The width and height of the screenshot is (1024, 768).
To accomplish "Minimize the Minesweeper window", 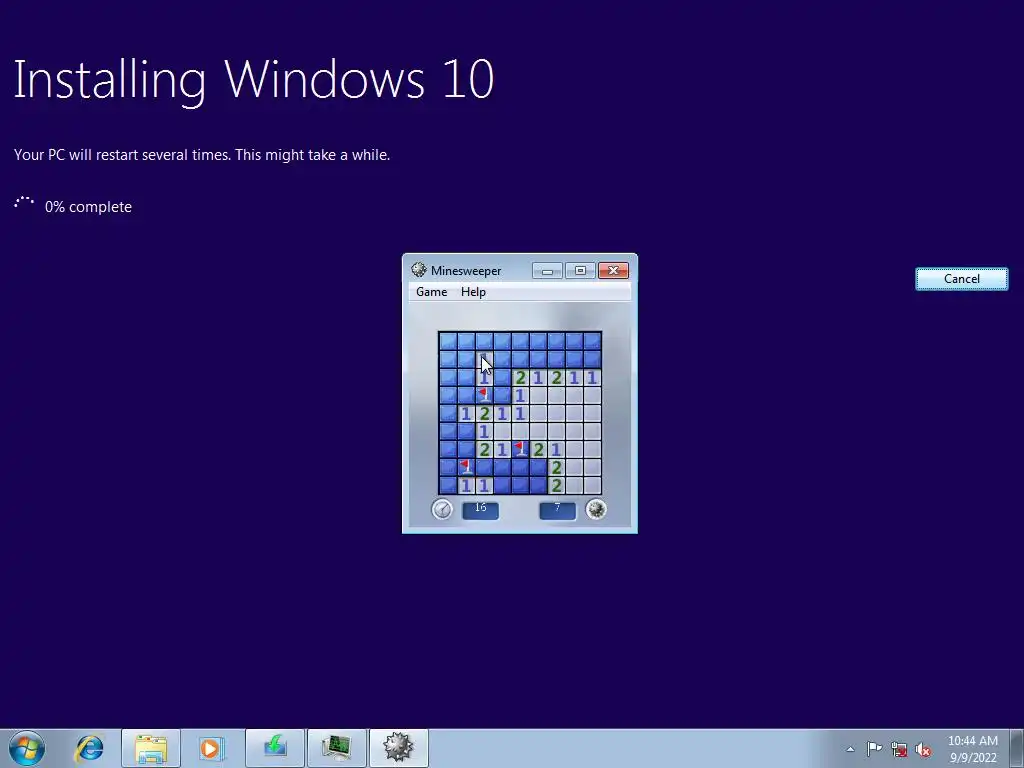I will (x=547, y=270).
